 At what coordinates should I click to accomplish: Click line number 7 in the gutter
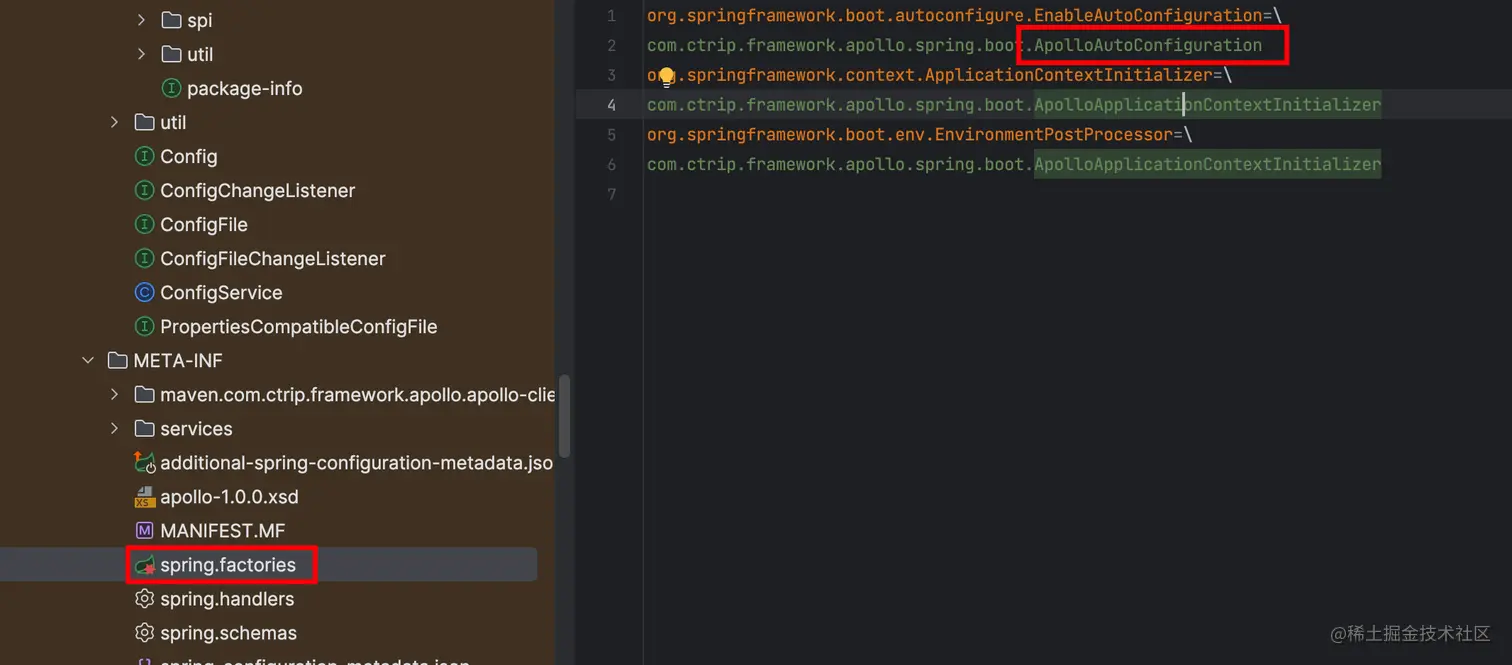(611, 194)
